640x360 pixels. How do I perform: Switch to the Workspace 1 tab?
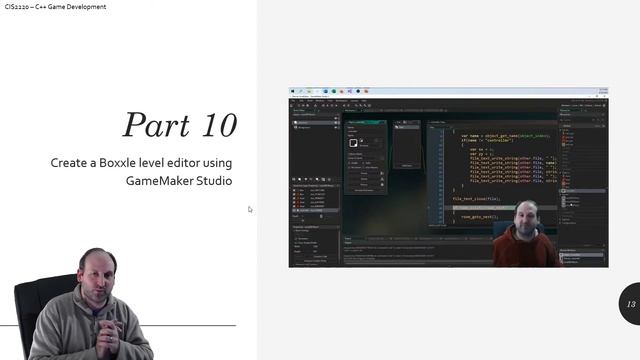click(350, 110)
